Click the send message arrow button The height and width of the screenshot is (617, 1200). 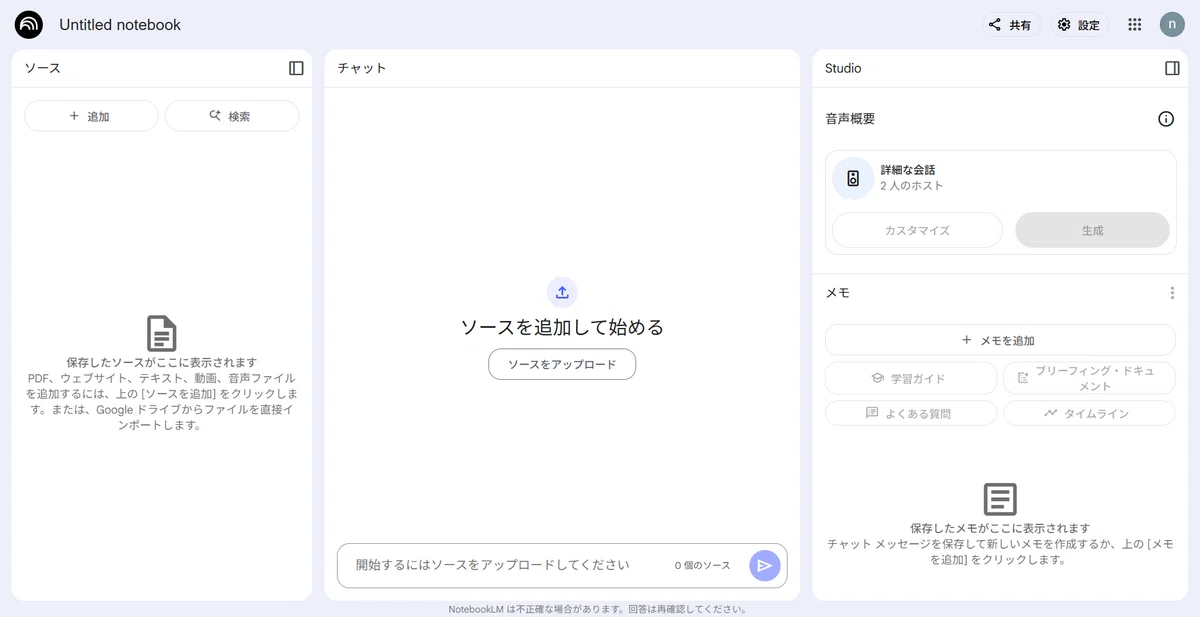point(765,566)
